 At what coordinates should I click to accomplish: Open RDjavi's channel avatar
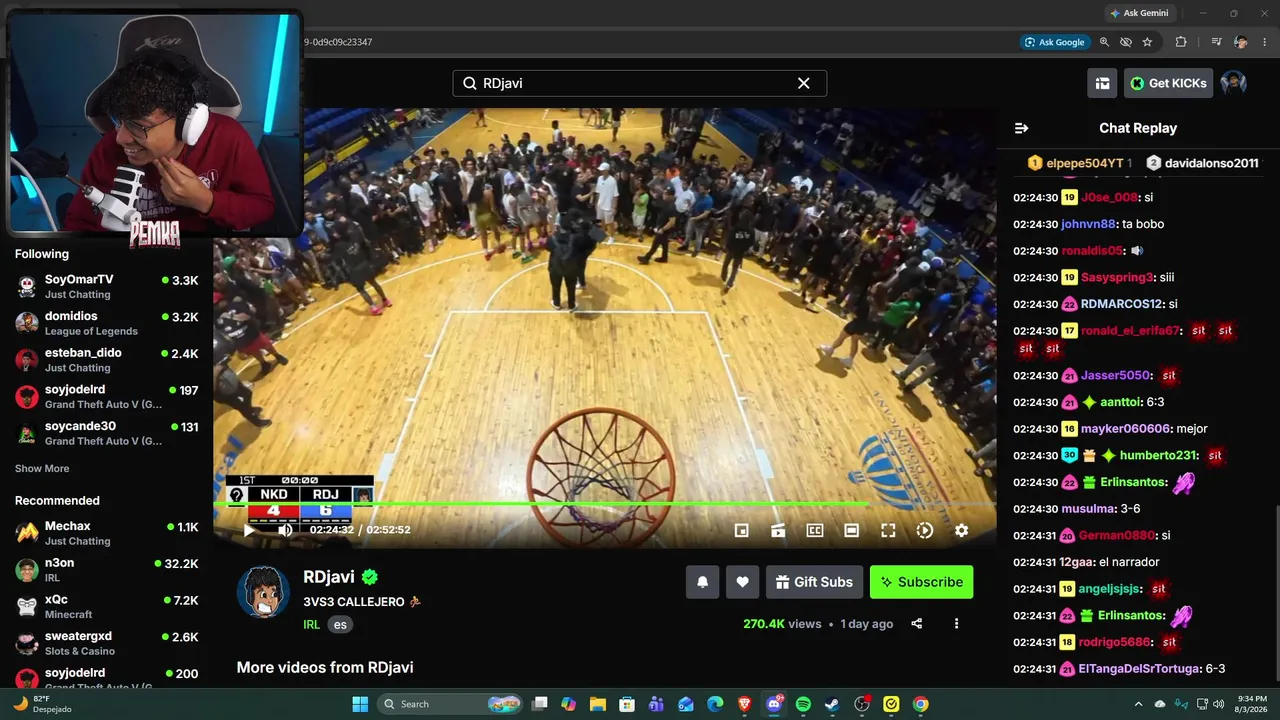pos(263,591)
